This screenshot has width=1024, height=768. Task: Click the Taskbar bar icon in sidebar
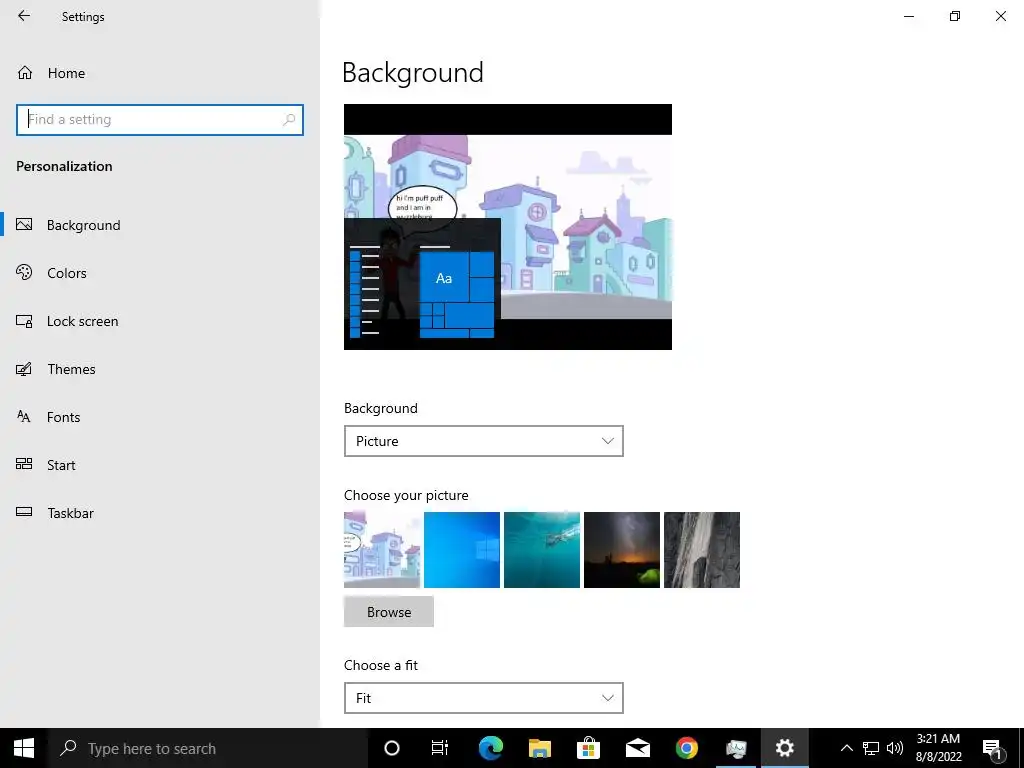click(24, 512)
